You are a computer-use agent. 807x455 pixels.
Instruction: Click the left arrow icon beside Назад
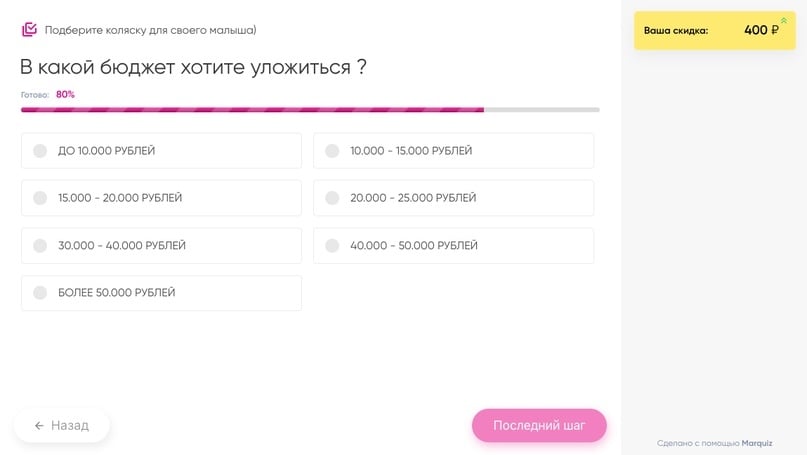coord(39,426)
